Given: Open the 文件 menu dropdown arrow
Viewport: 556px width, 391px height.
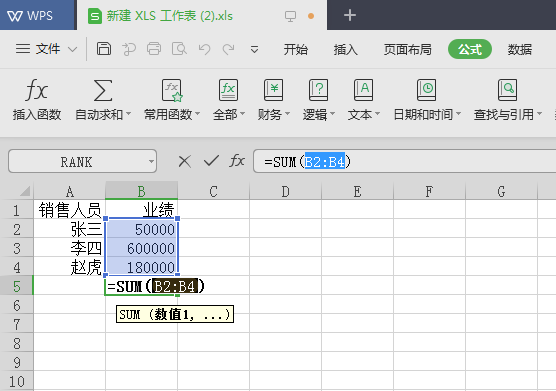Looking at the screenshot, I should [x=72, y=49].
